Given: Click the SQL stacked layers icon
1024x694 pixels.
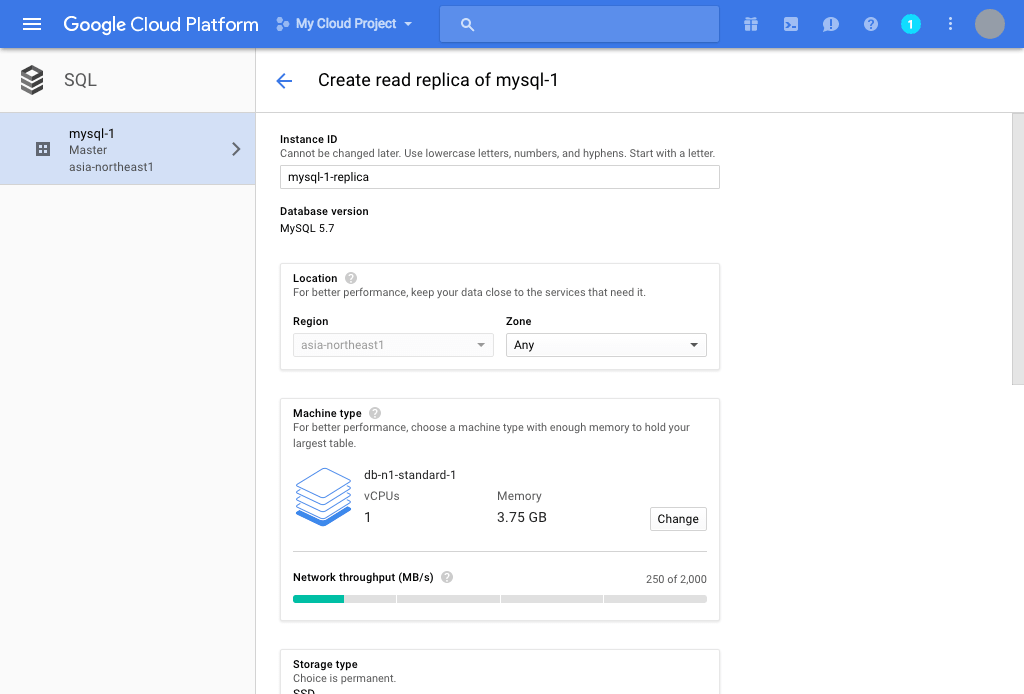Looking at the screenshot, I should [x=32, y=80].
